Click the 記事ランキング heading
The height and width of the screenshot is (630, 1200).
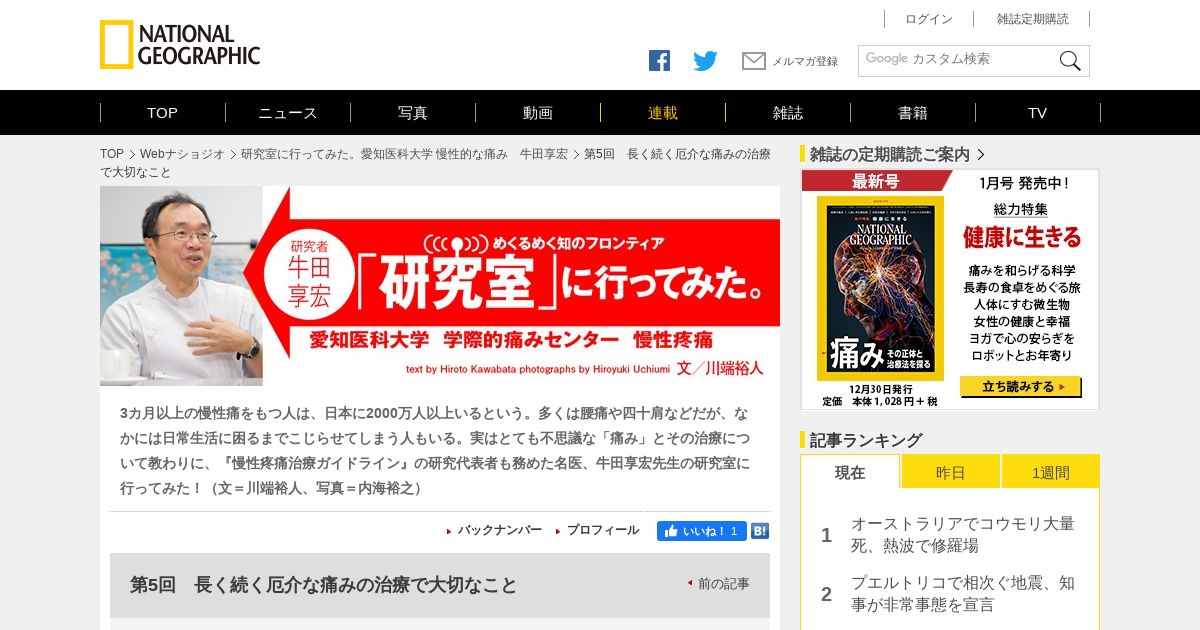(x=866, y=440)
